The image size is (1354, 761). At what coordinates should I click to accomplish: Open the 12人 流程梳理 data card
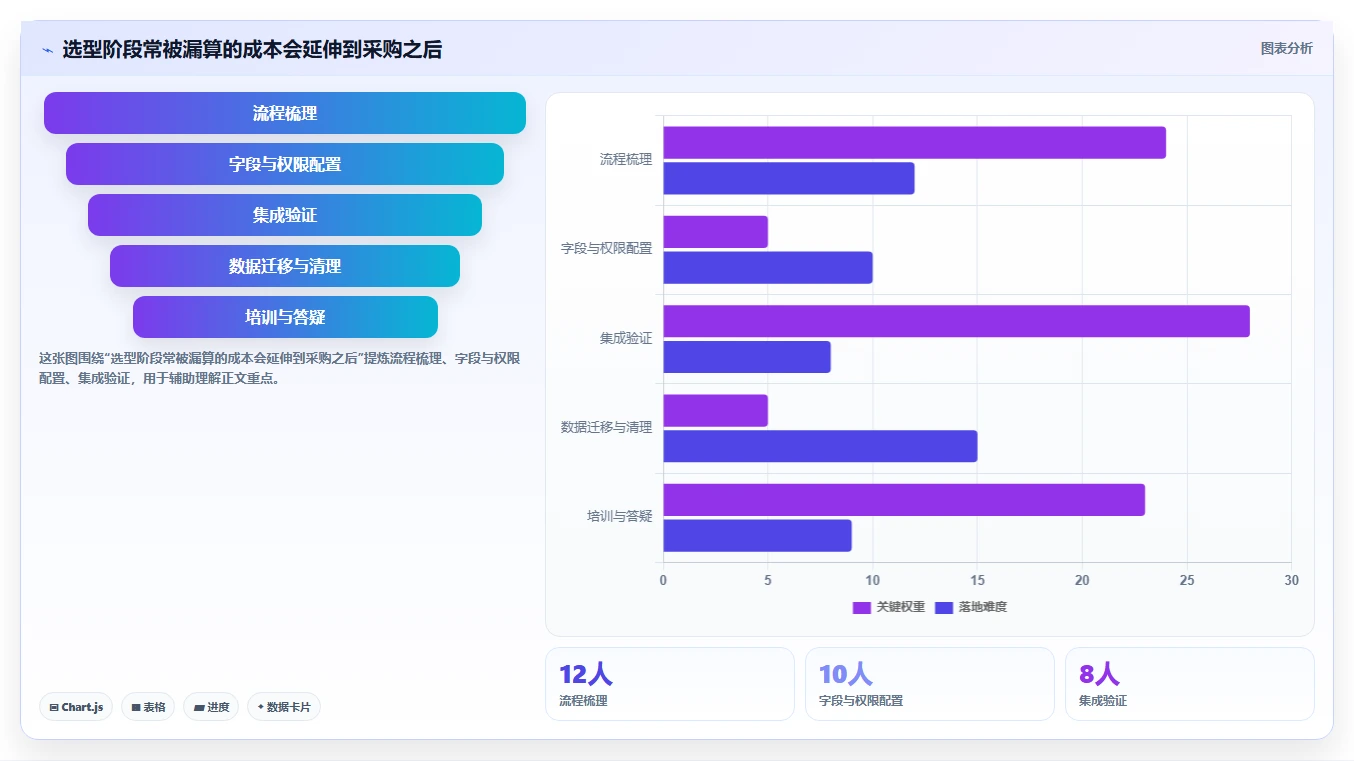(x=670, y=684)
